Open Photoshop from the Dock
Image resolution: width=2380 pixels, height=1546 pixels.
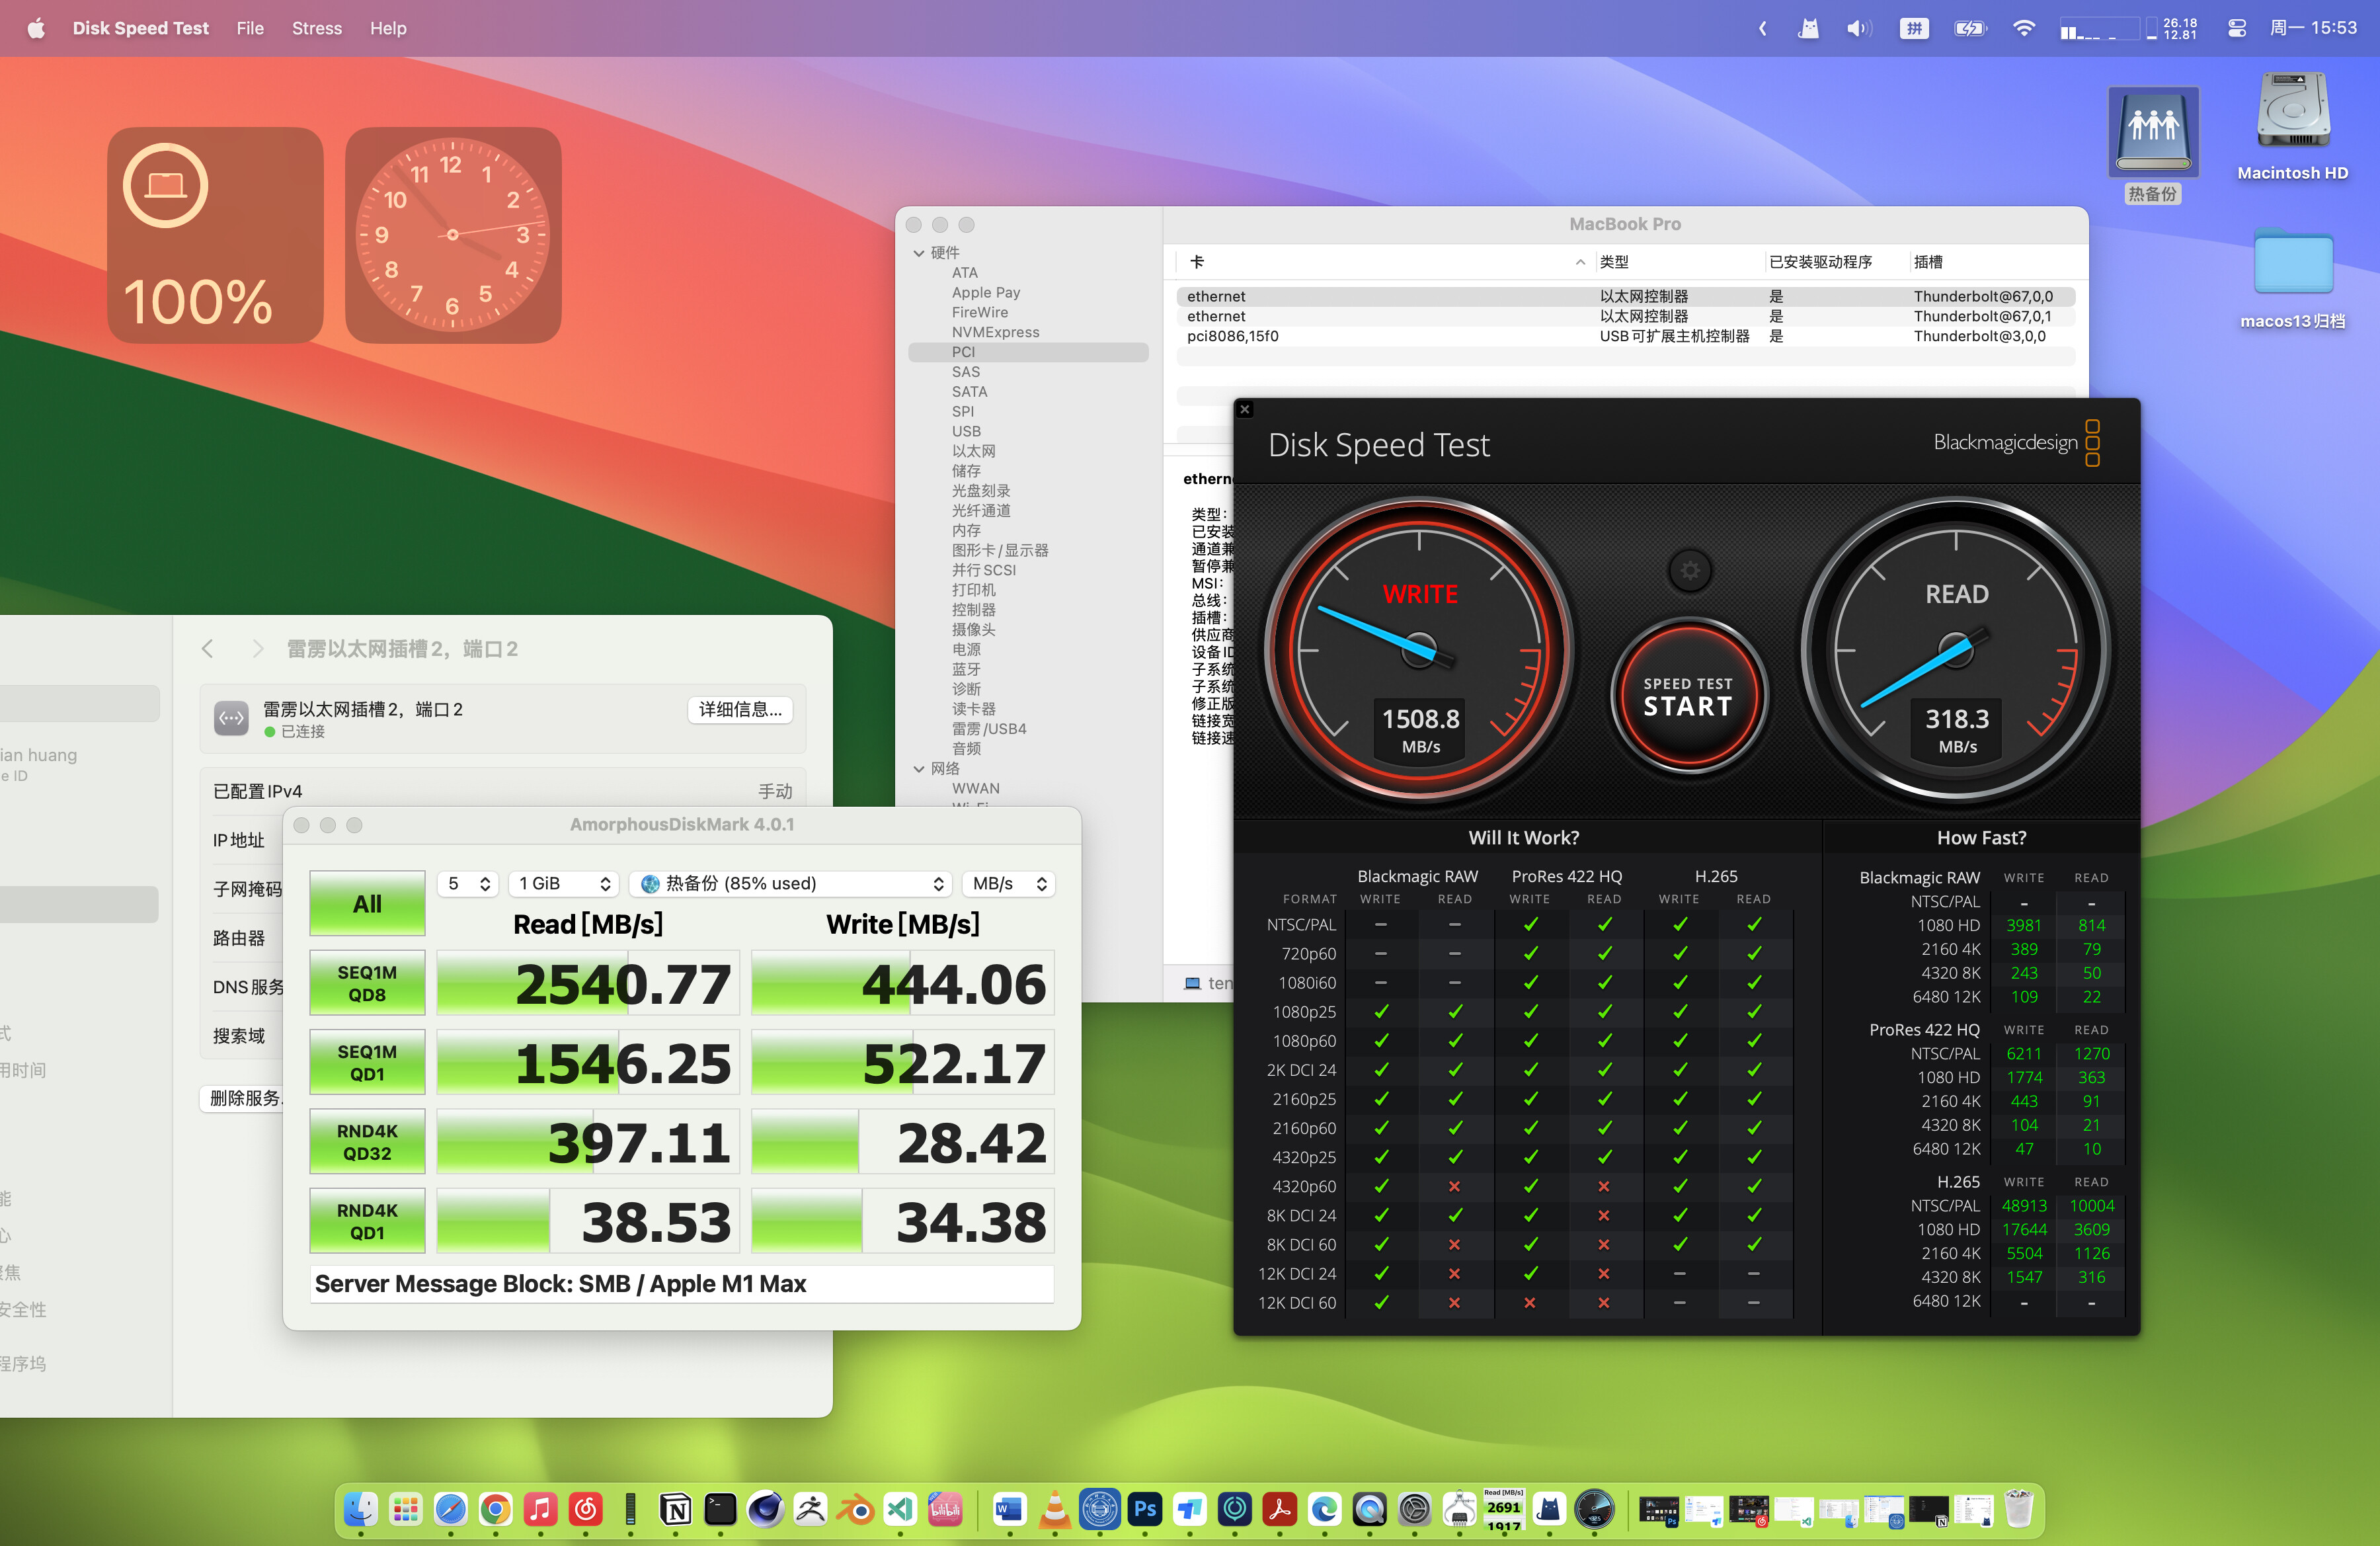pos(1145,1509)
